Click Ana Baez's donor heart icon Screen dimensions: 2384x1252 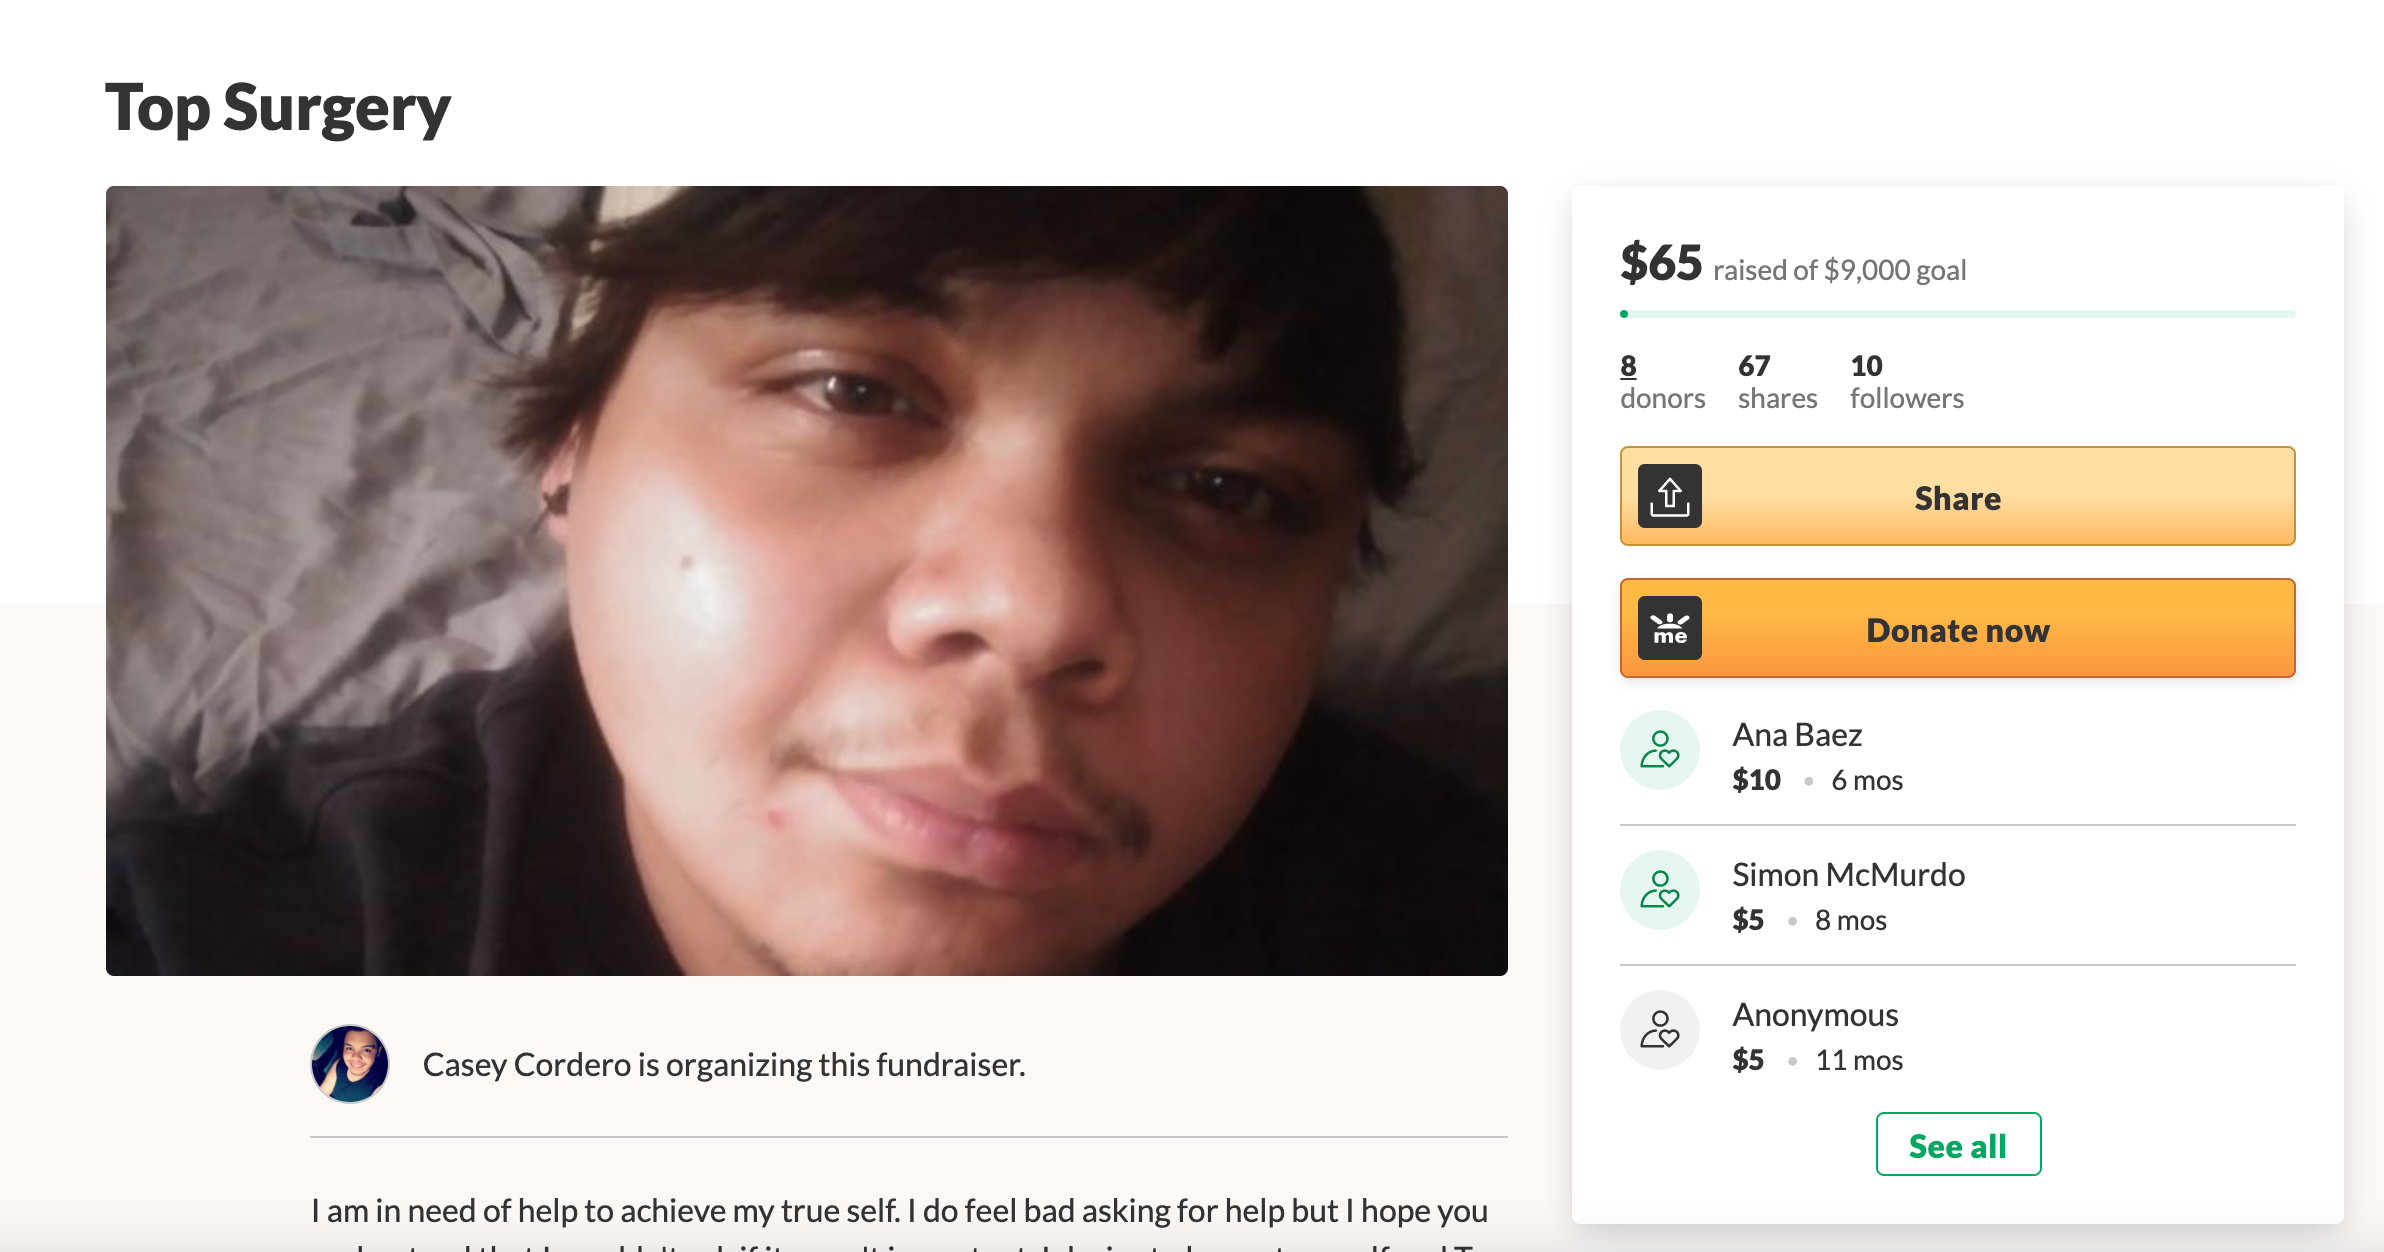point(1660,750)
